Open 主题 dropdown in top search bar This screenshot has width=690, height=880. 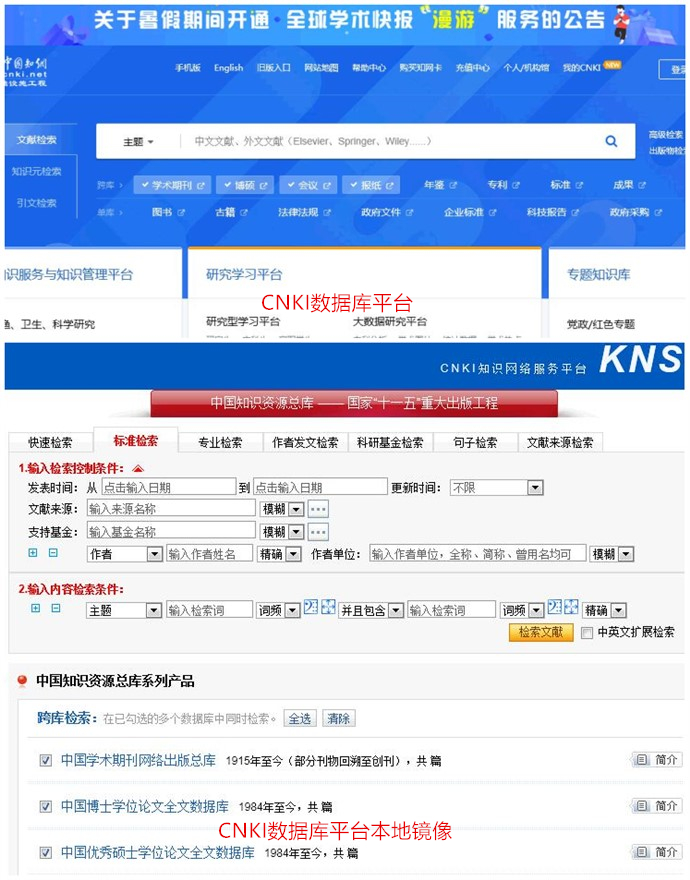138,142
